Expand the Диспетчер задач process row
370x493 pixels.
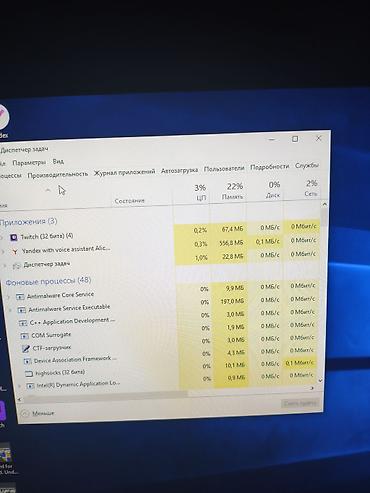coord(5,266)
